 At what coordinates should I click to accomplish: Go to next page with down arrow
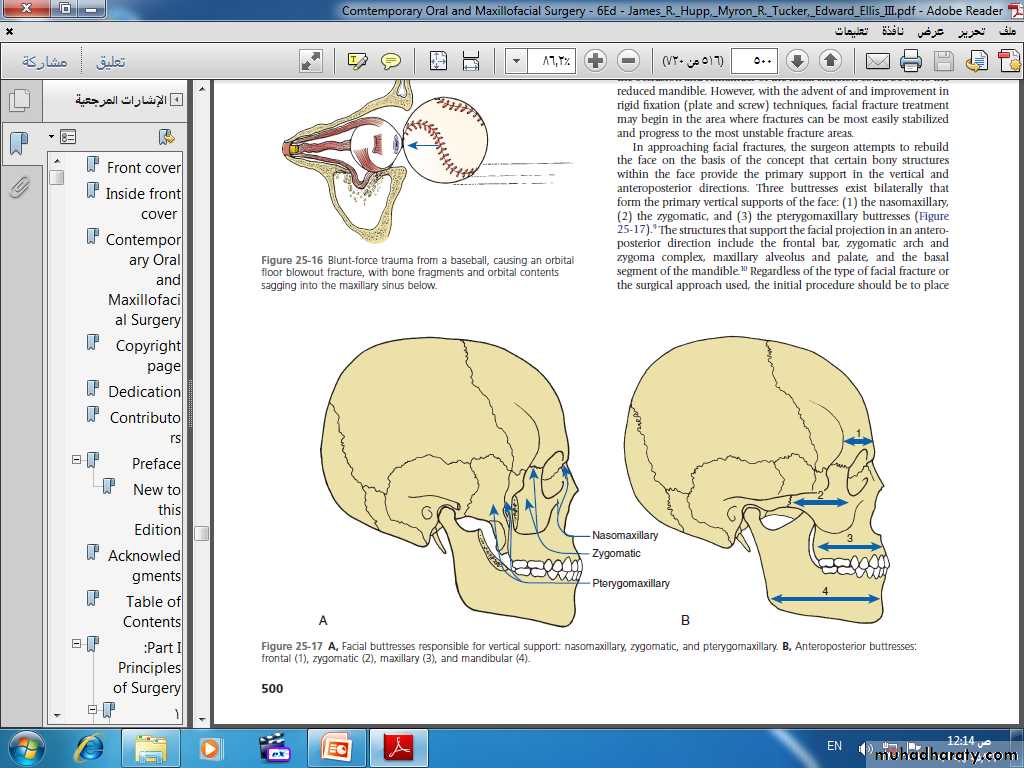point(797,61)
